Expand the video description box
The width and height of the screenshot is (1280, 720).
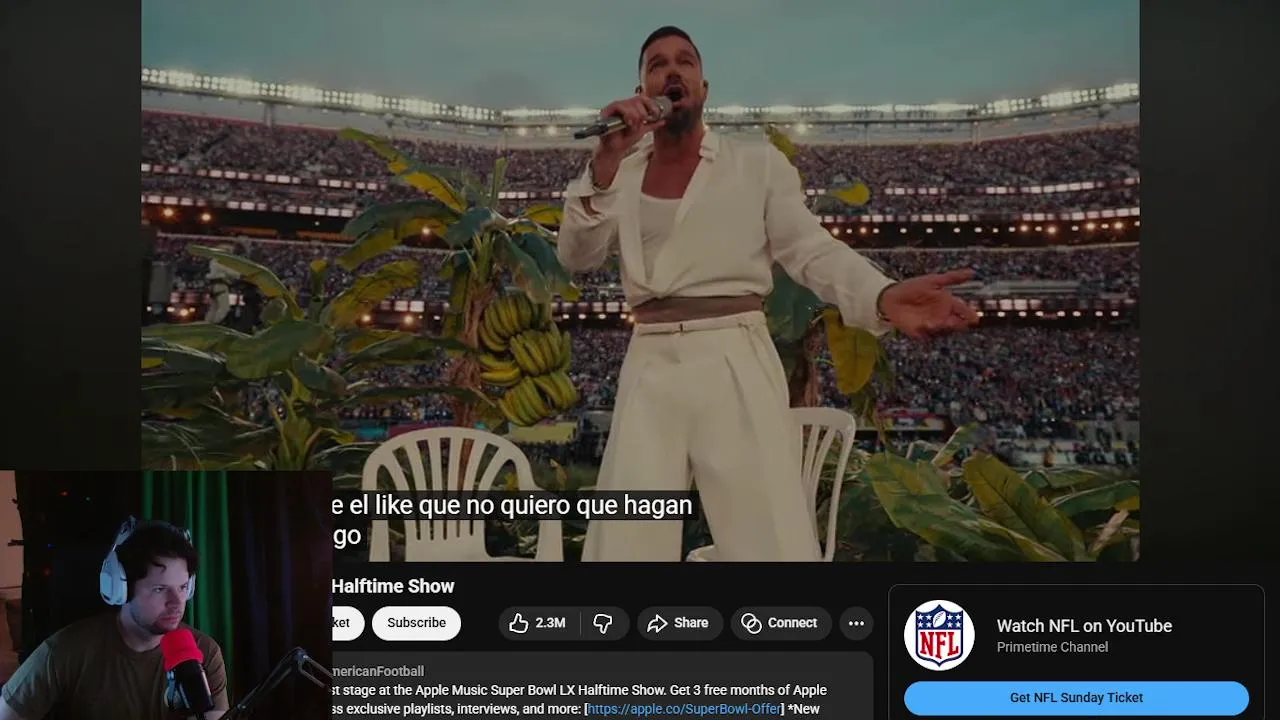click(602, 686)
